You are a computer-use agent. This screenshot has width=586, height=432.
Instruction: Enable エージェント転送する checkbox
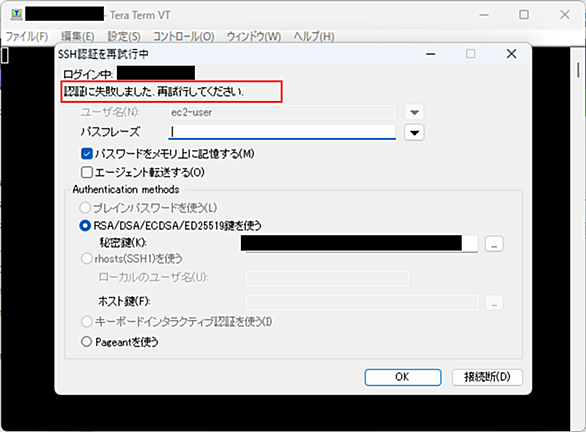point(87,172)
